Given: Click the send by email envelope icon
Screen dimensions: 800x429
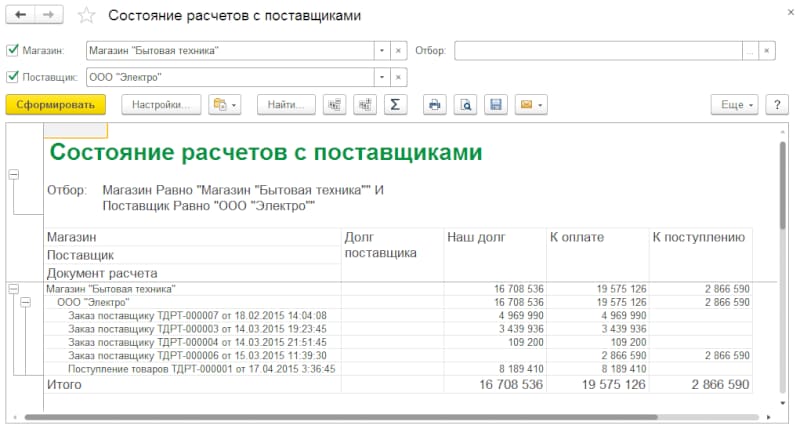Looking at the screenshot, I should (524, 104).
